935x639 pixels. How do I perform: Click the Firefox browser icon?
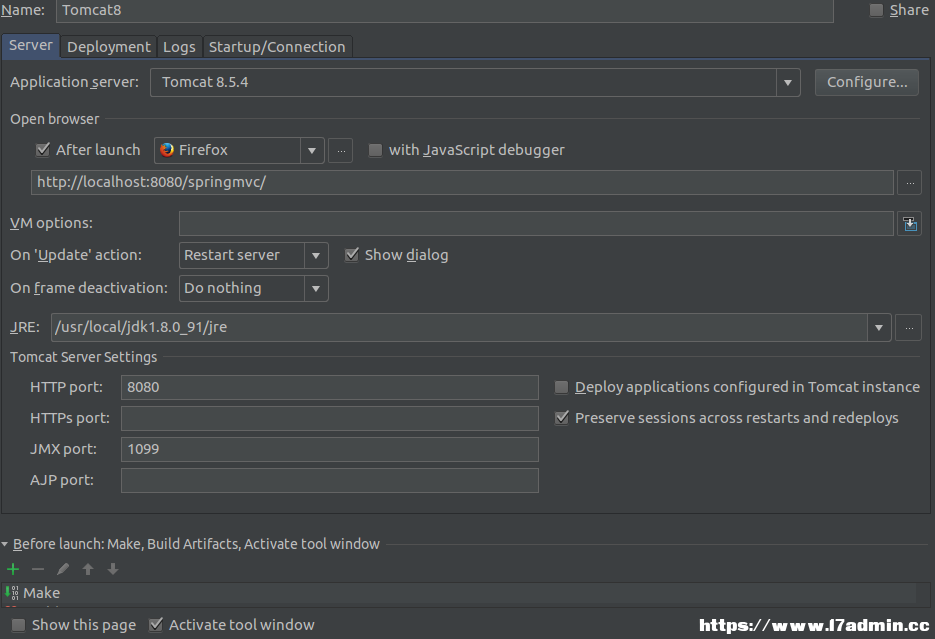[167, 150]
